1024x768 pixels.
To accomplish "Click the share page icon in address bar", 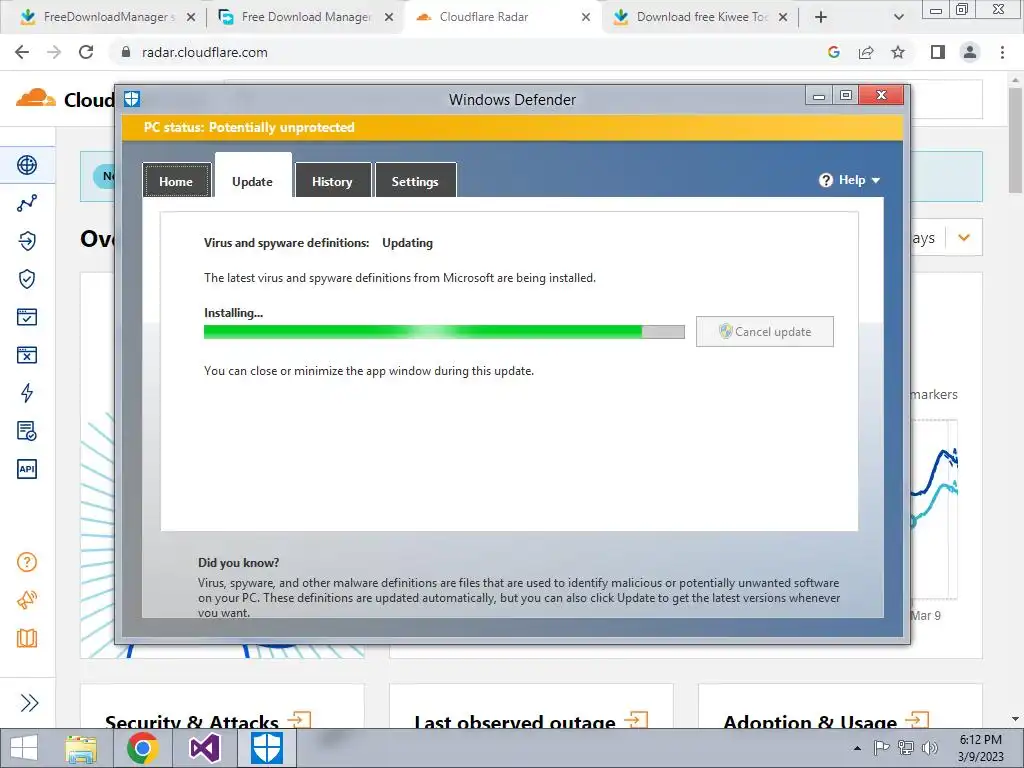I will point(866,52).
